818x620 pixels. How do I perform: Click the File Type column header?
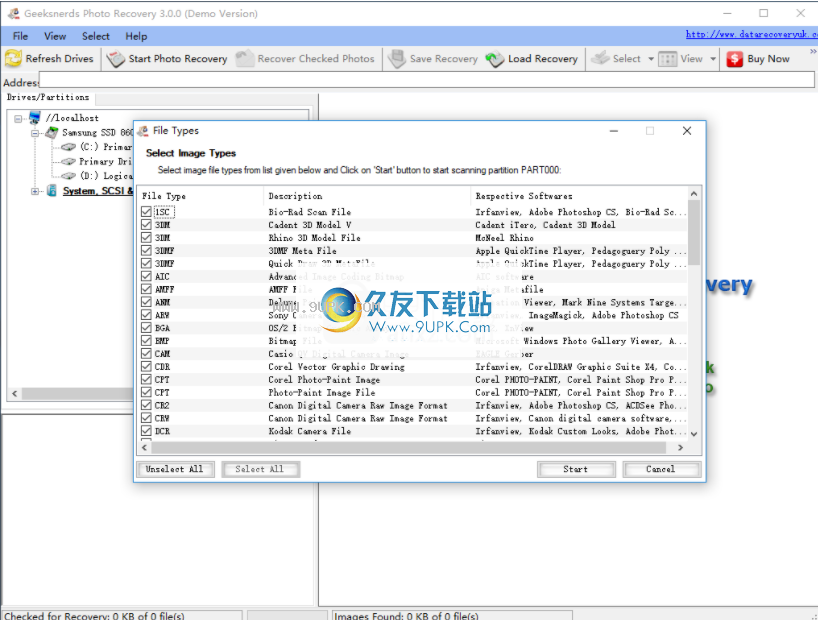point(201,196)
